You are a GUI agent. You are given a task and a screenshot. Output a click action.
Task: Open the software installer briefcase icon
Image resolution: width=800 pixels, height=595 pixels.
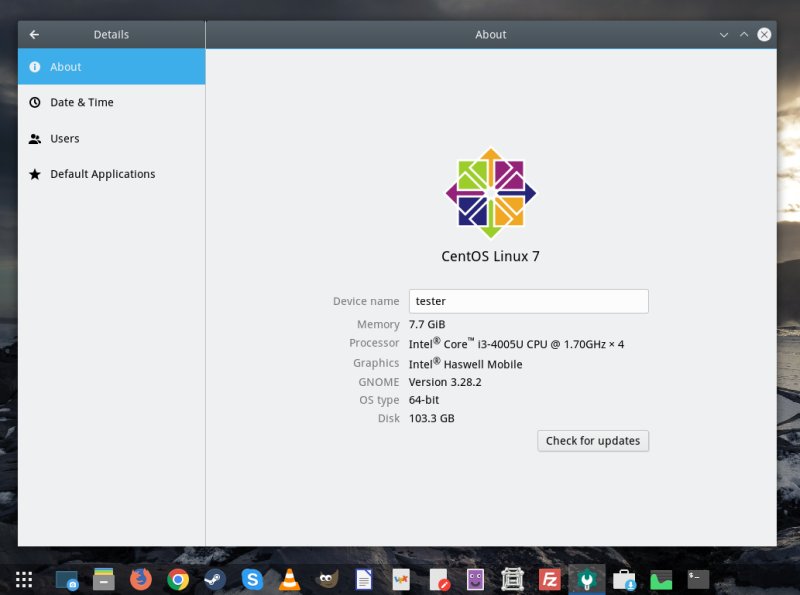[624, 580]
